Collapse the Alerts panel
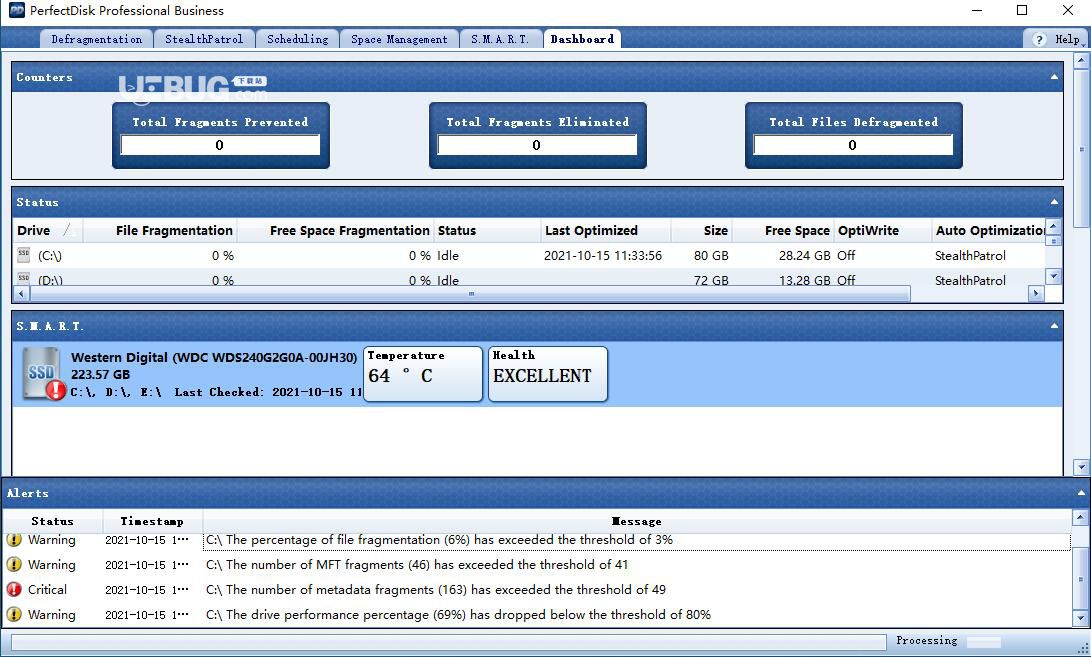This screenshot has height=657, width=1091. (1081, 493)
